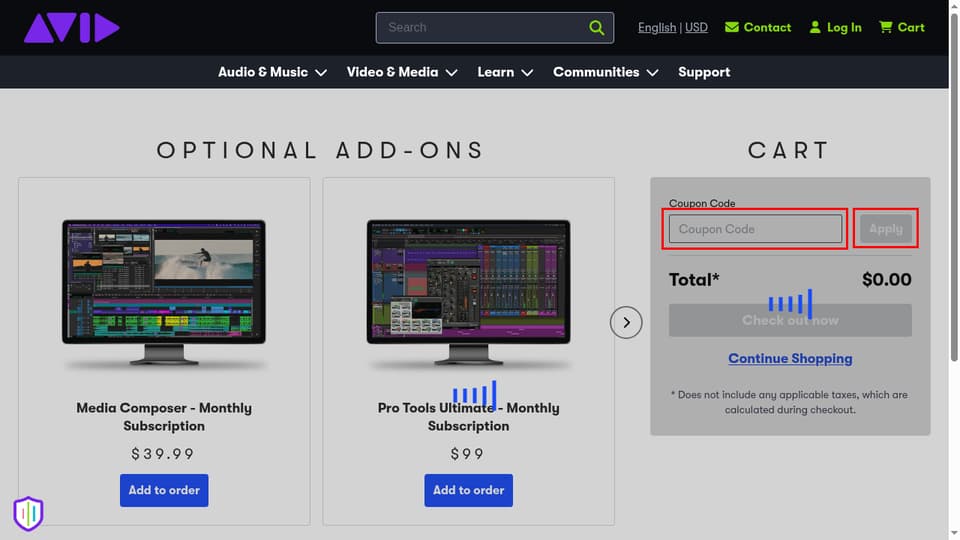Advance add-ons carousel with next arrow
The image size is (960, 540).
pyautogui.click(x=626, y=322)
